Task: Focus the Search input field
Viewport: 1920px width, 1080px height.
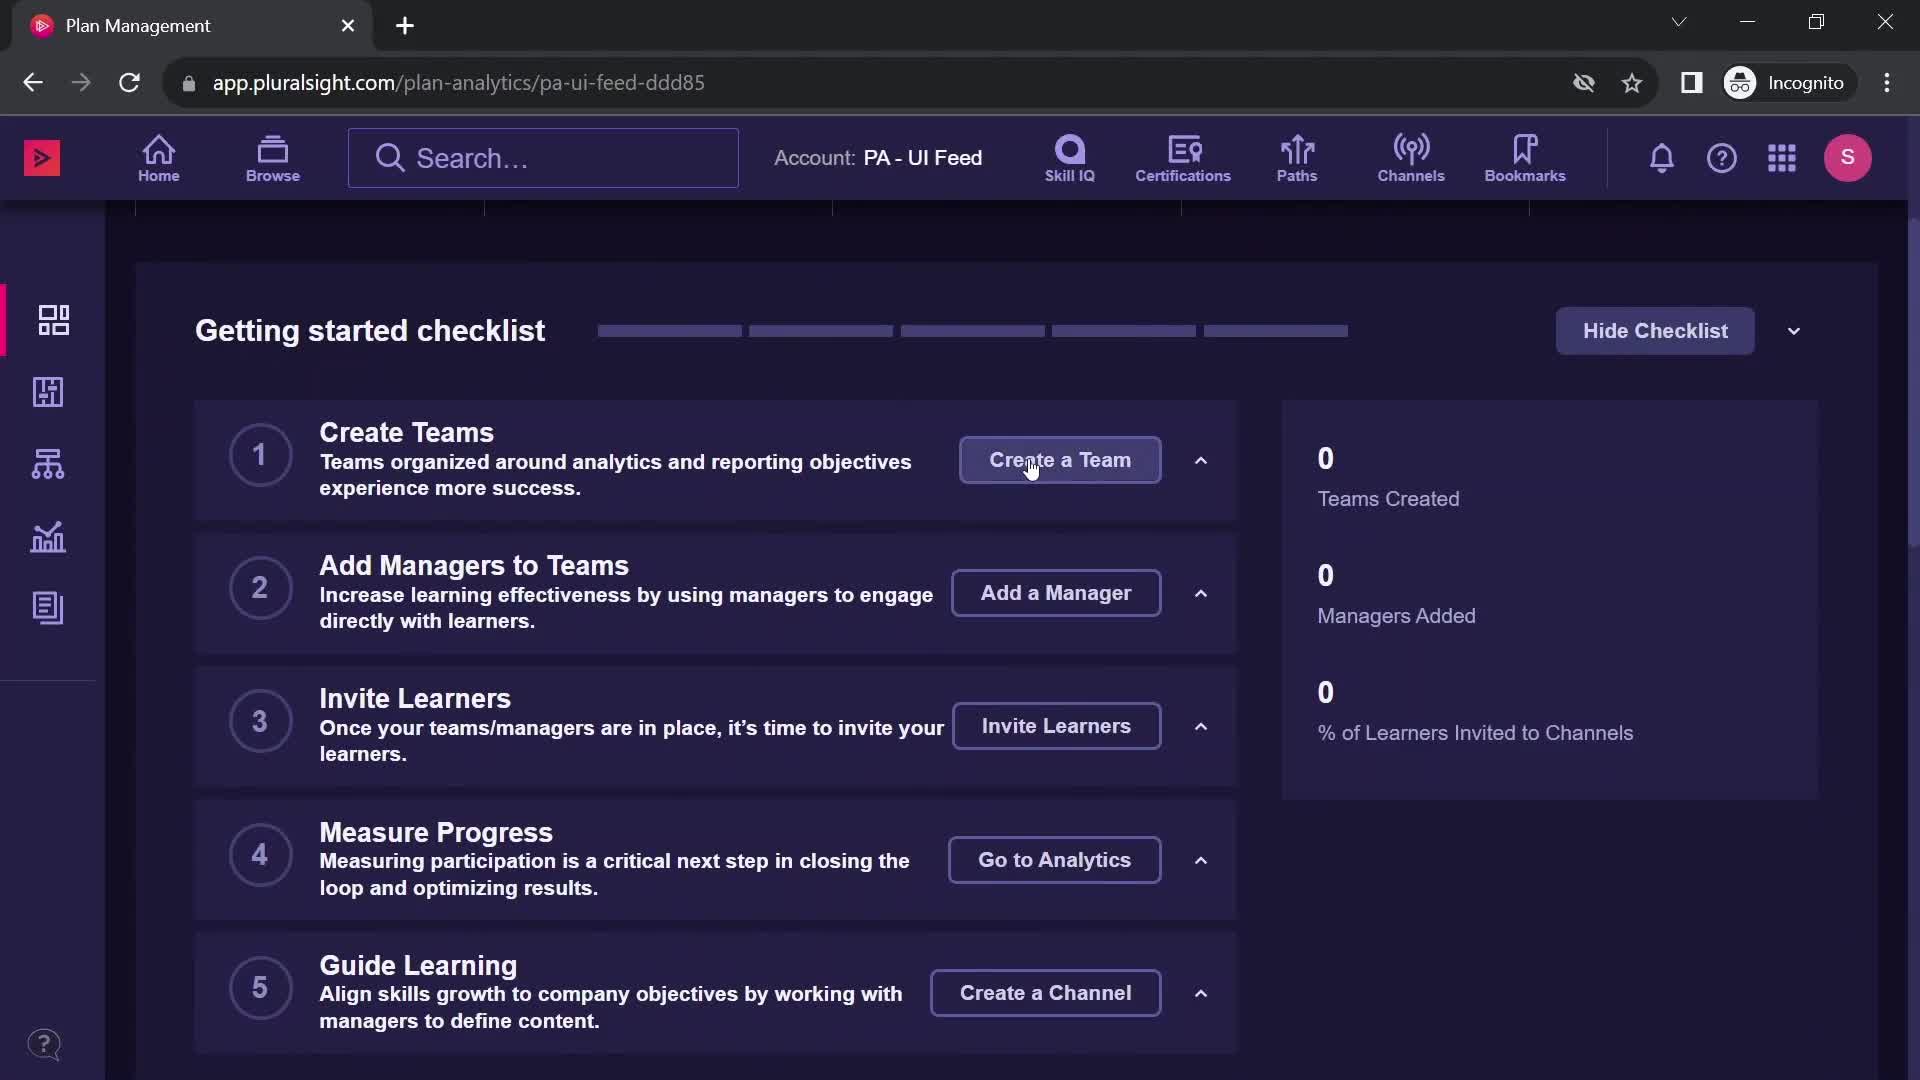Action: click(543, 158)
